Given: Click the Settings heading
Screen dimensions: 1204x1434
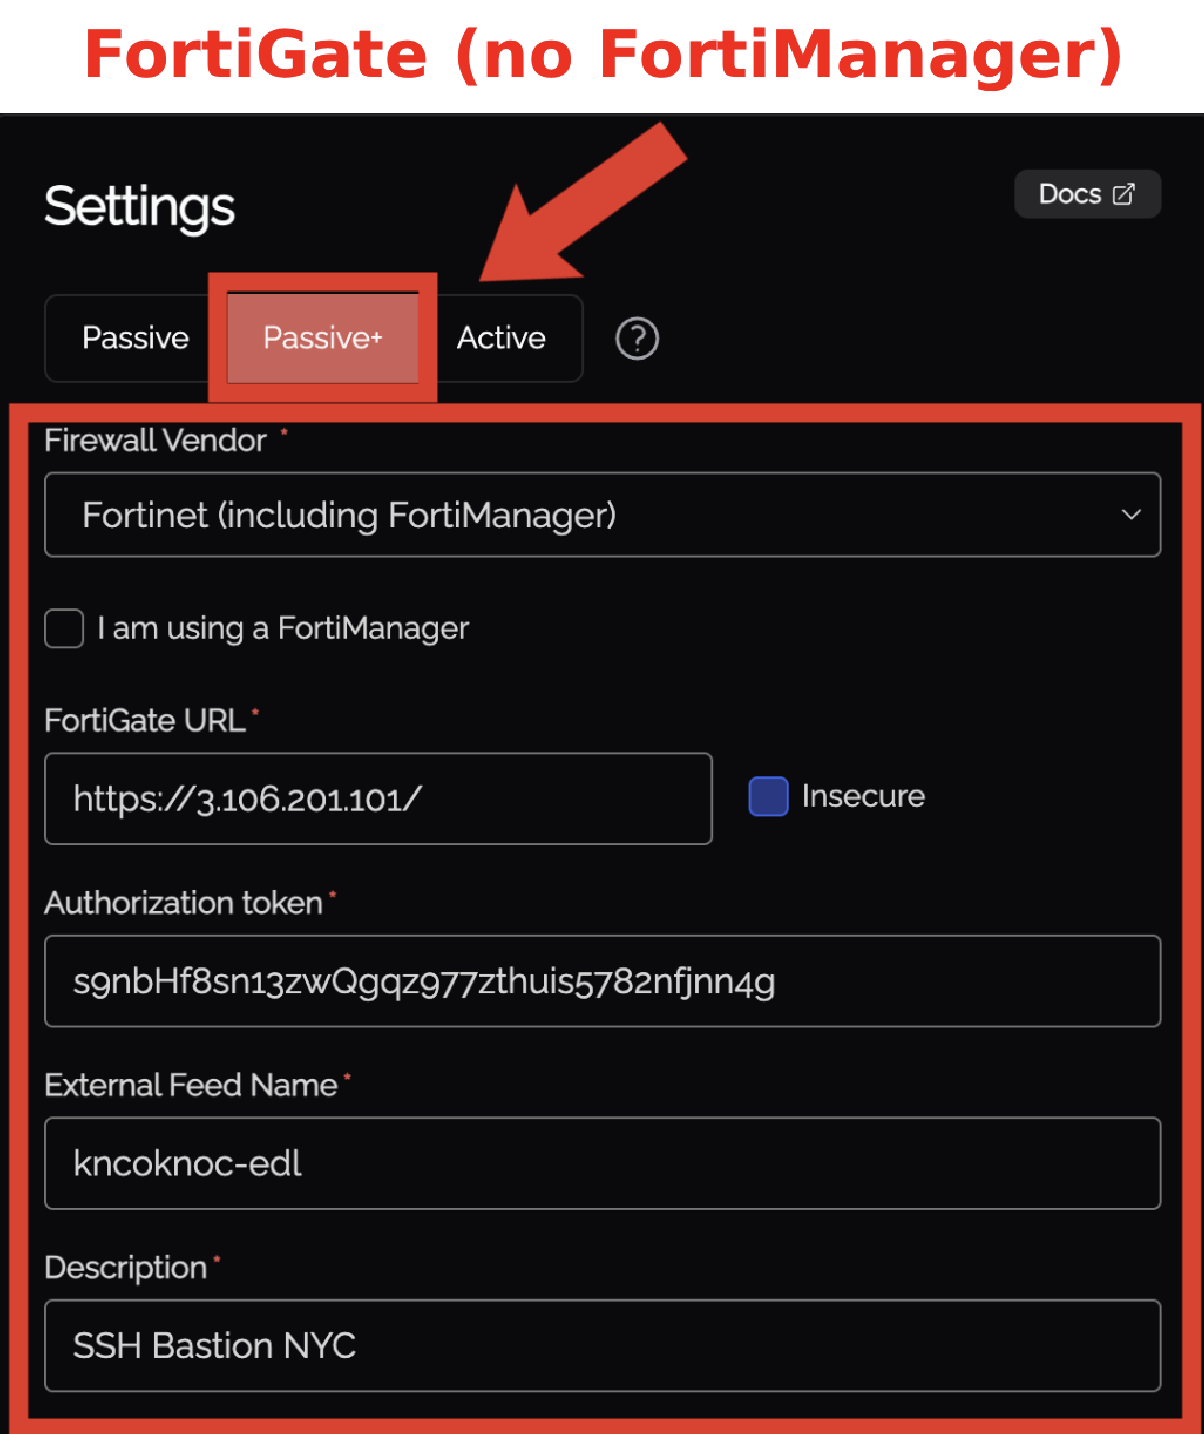Looking at the screenshot, I should pos(139,207).
